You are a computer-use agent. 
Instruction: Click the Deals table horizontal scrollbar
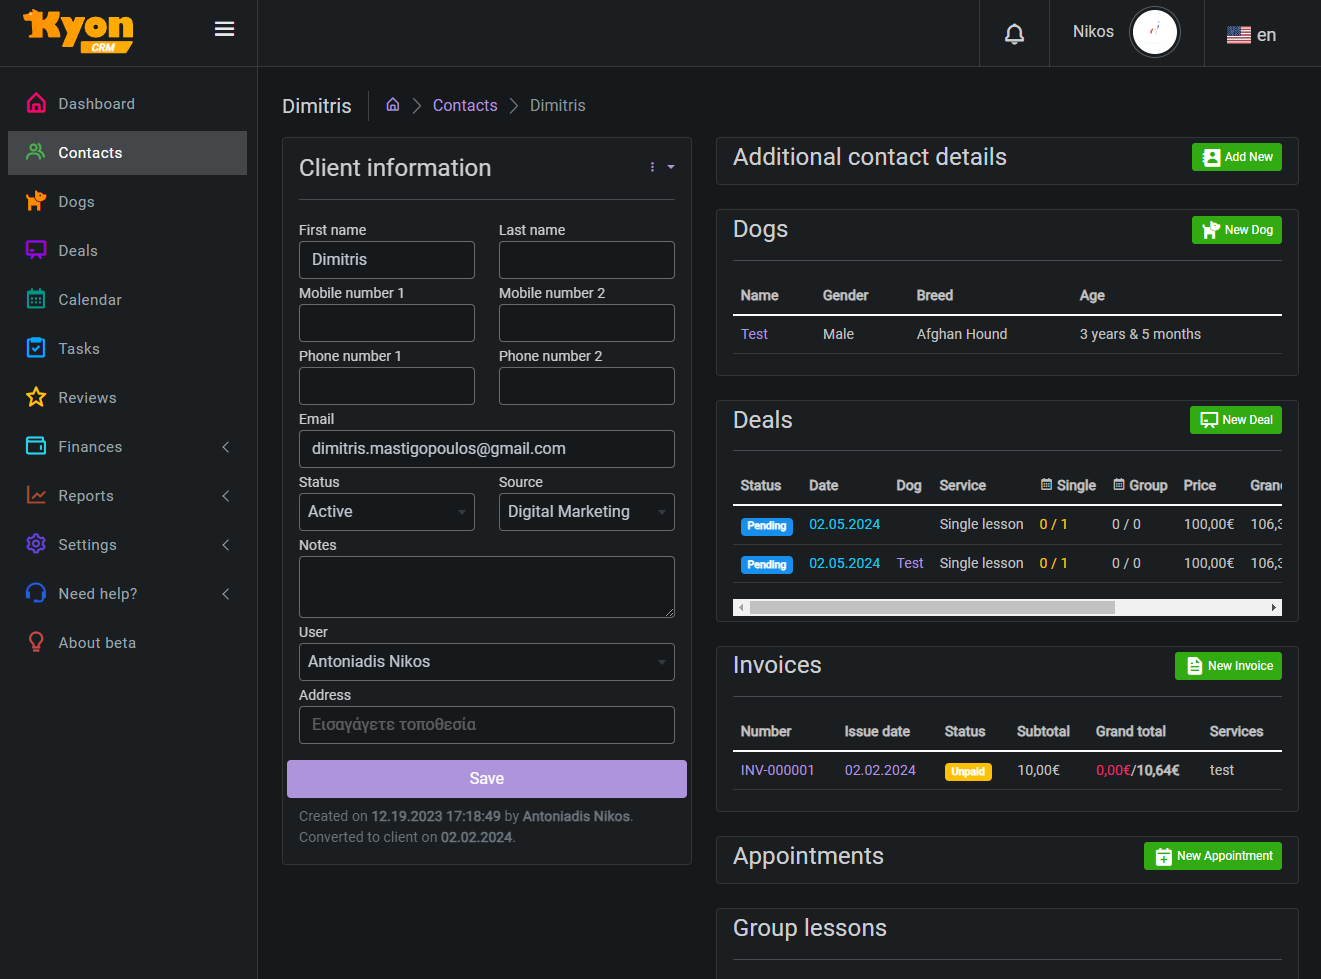931,607
